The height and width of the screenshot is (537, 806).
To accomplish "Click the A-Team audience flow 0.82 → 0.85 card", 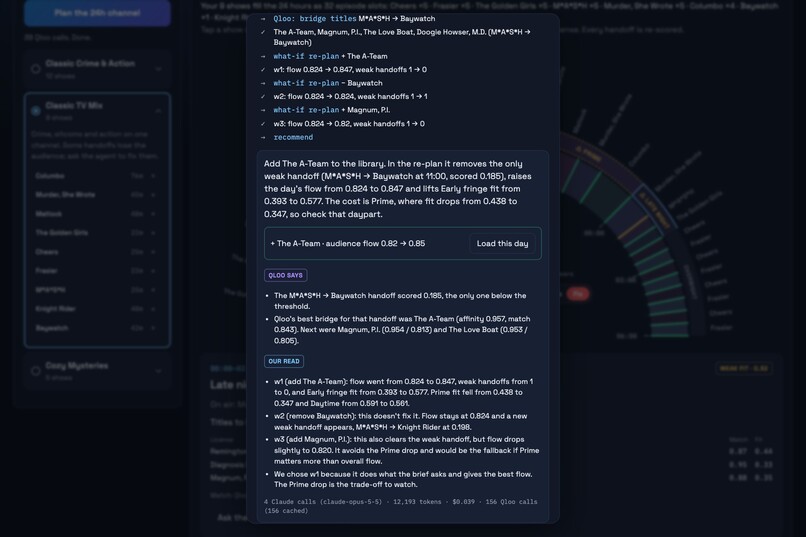I will (x=402, y=244).
